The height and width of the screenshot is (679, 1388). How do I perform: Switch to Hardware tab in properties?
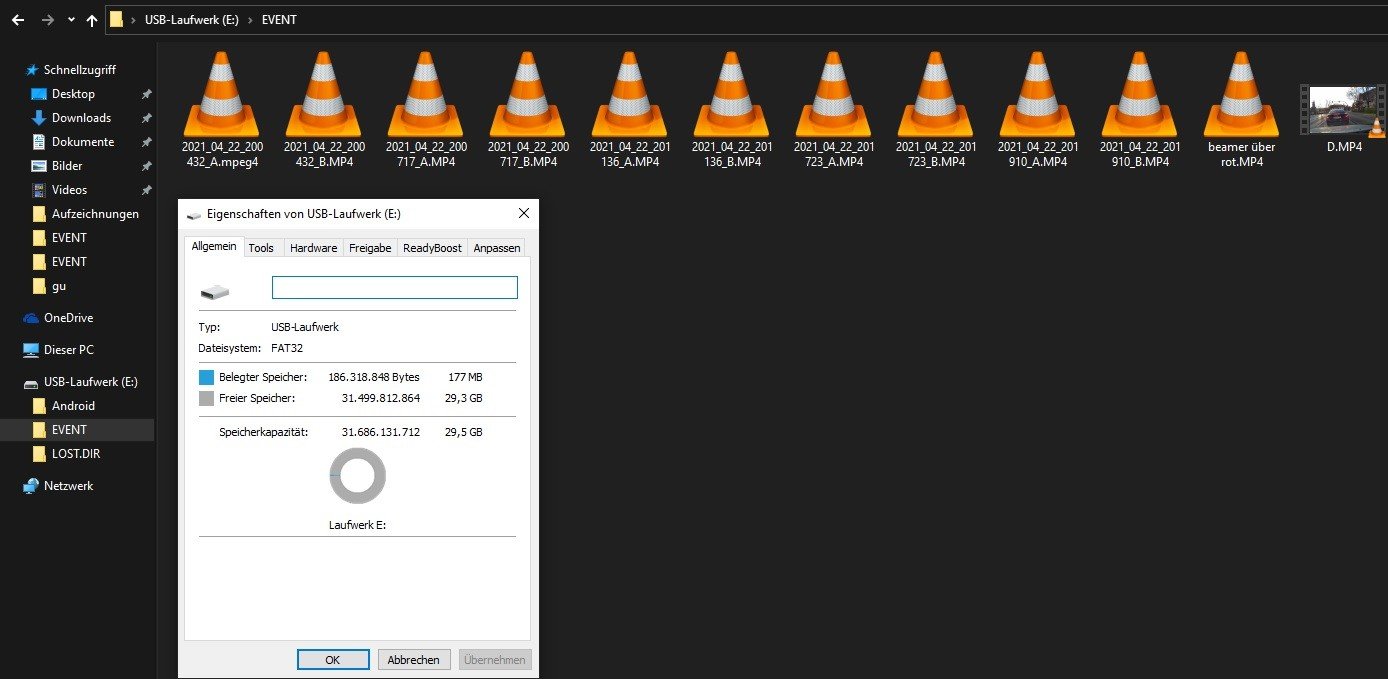314,248
